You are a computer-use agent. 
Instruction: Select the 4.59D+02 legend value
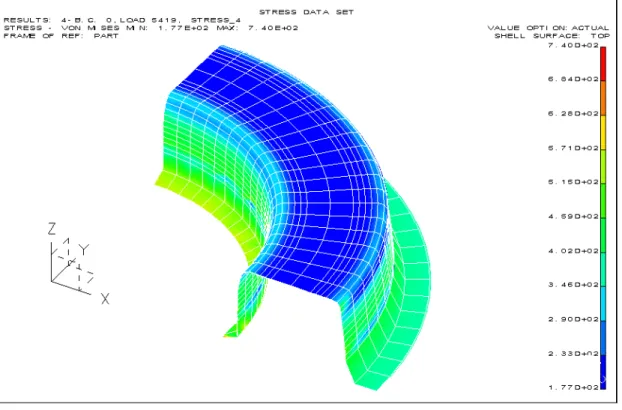click(x=573, y=216)
